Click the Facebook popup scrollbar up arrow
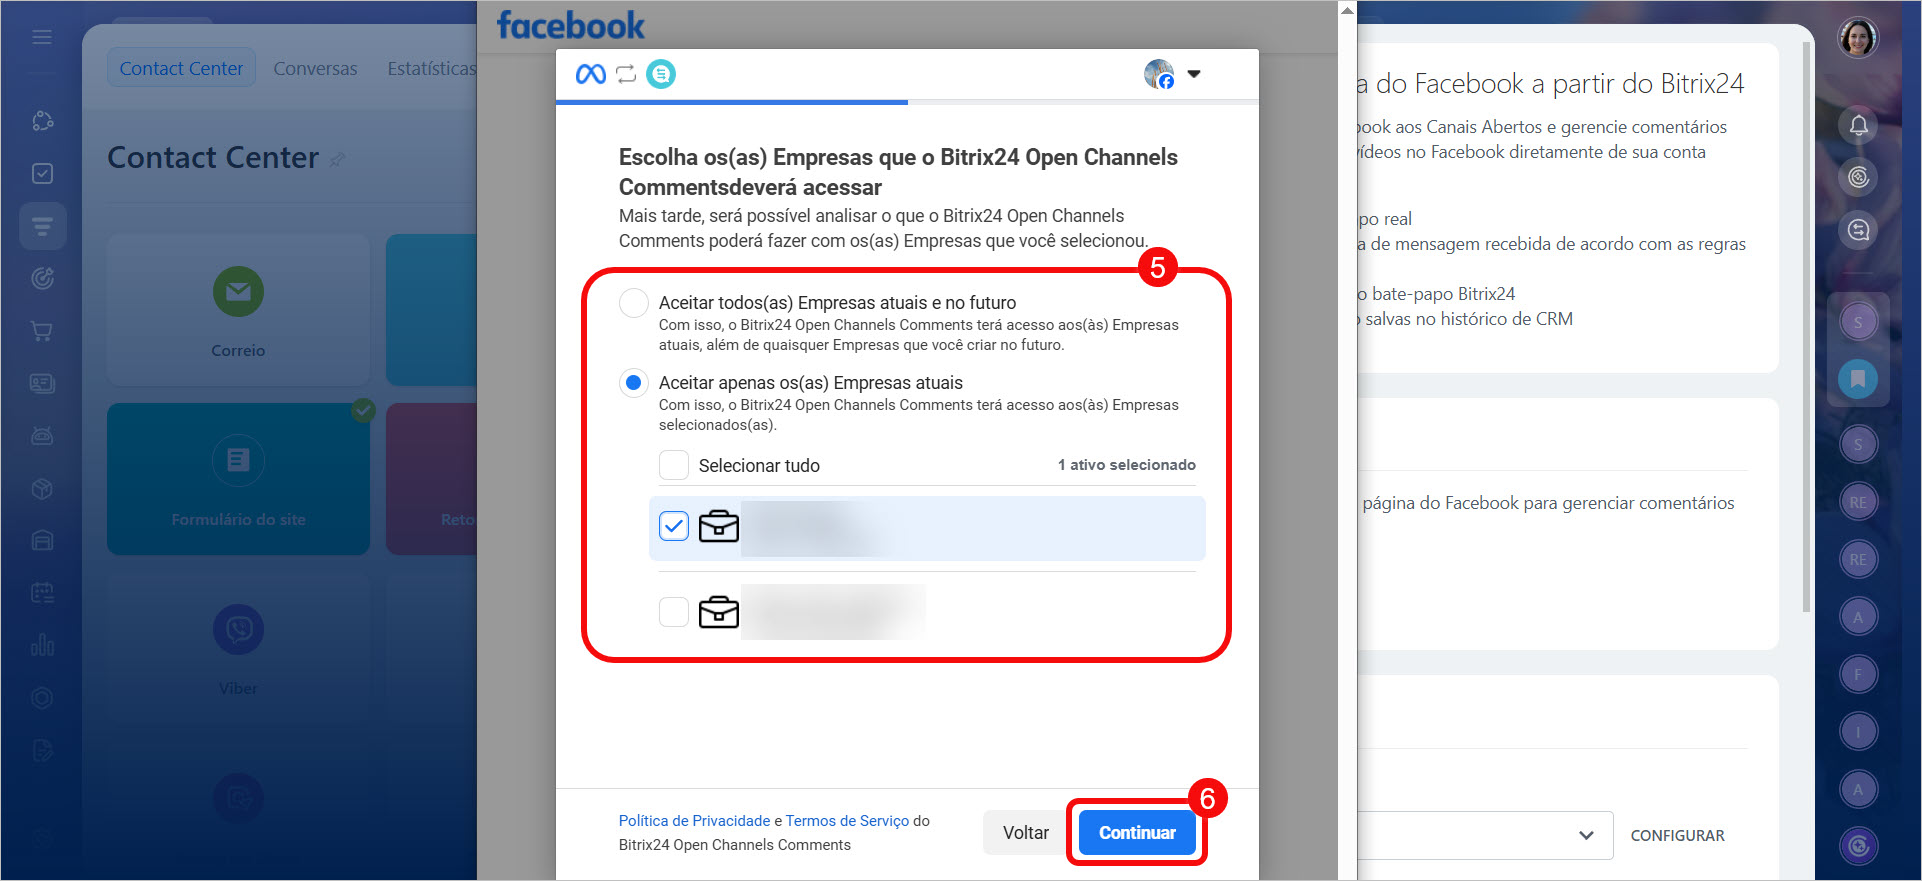Viewport: 1922px width, 881px height. [1347, 10]
